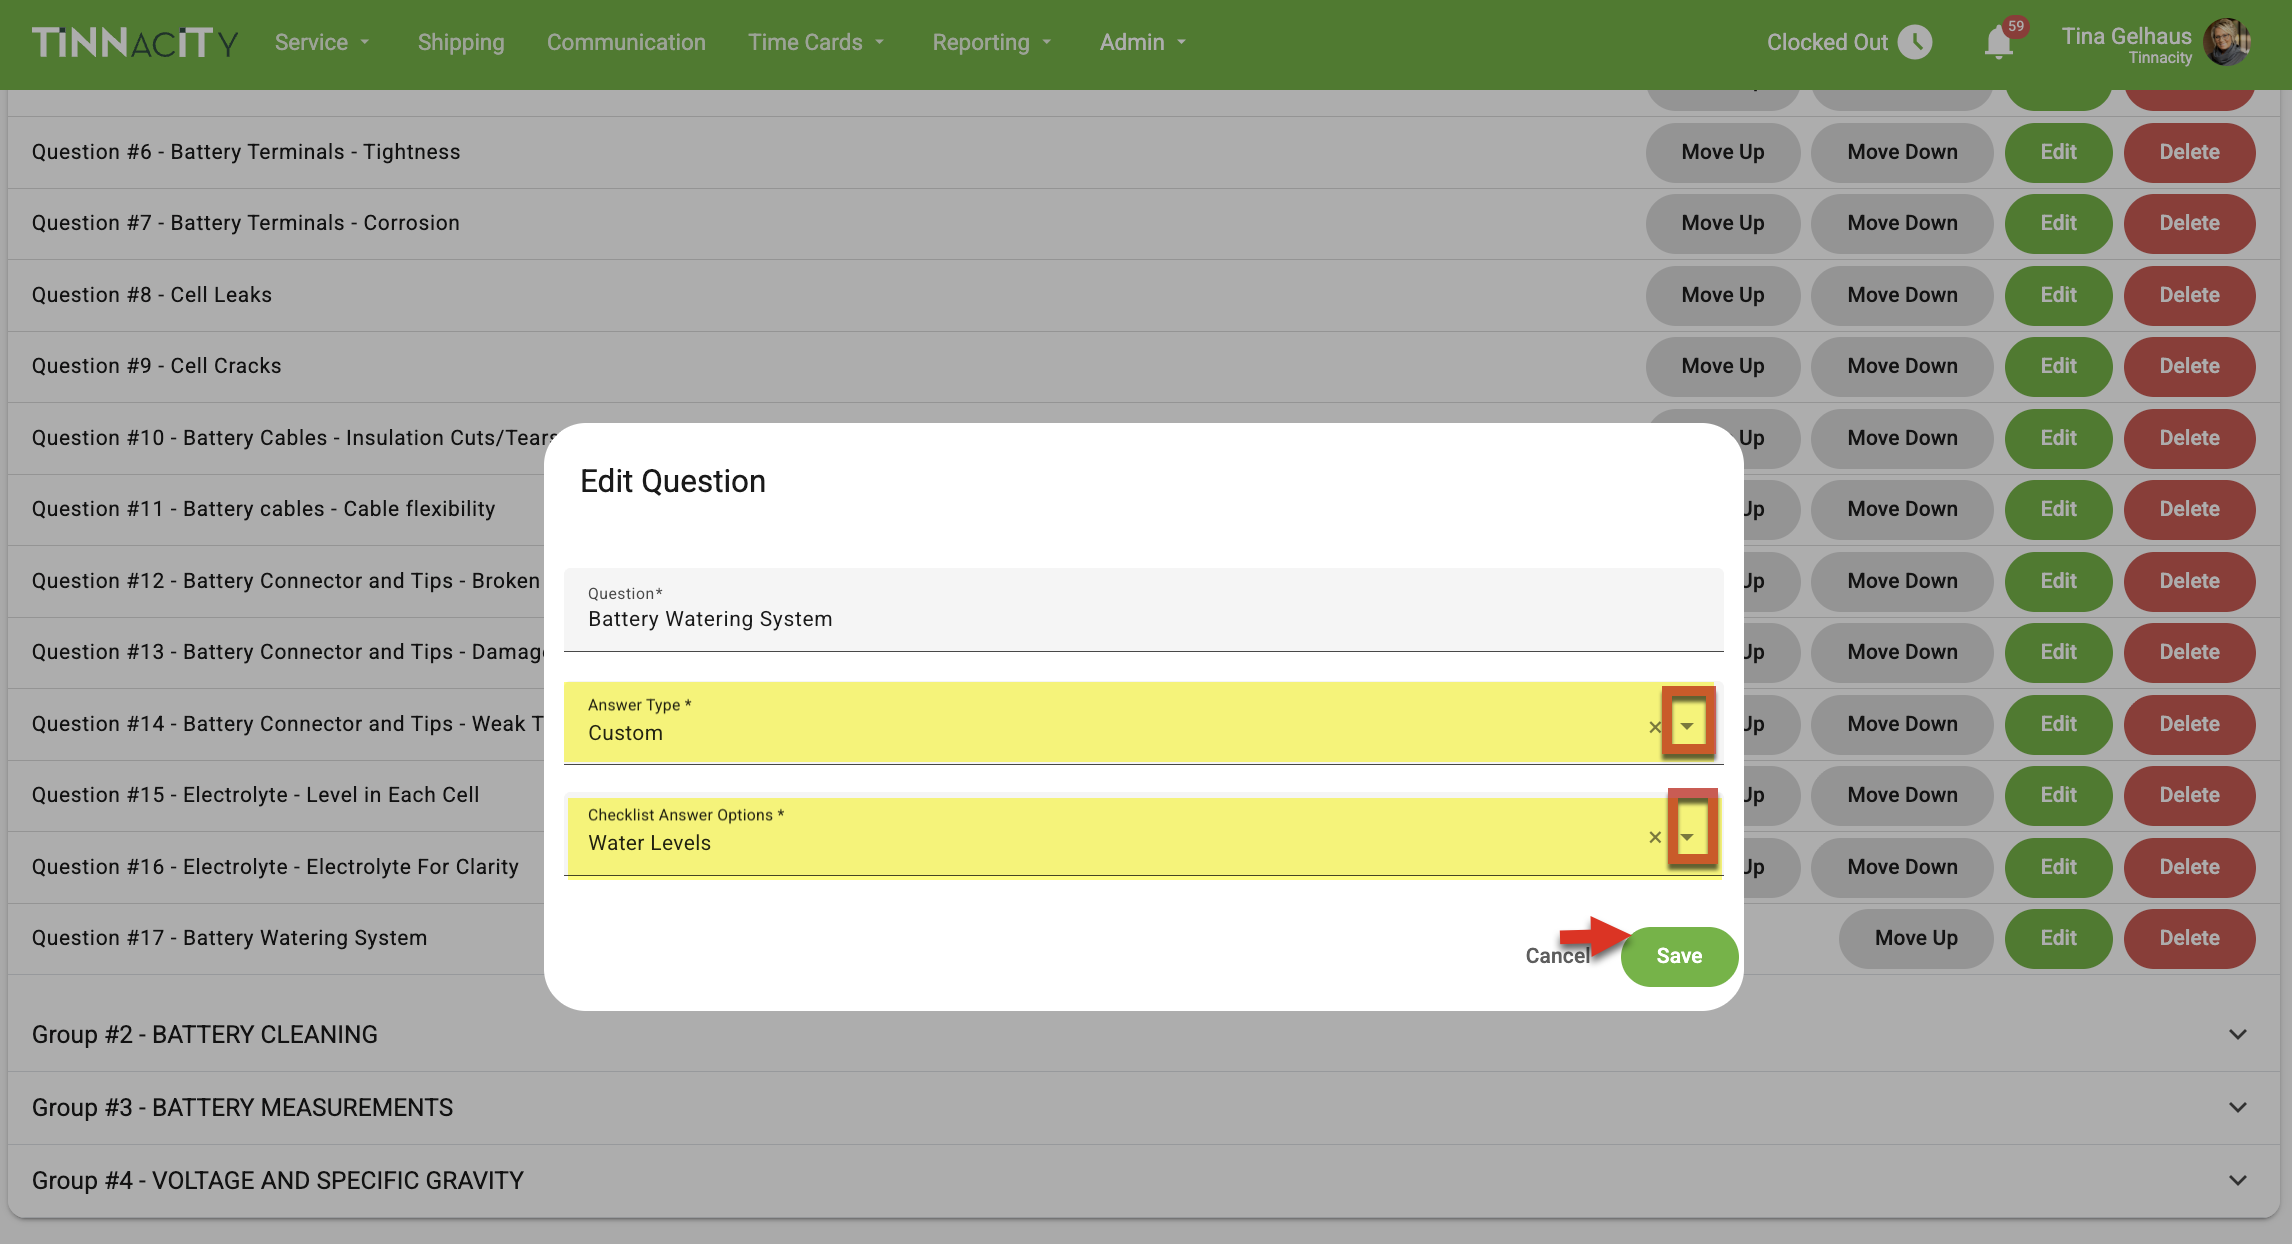The image size is (2292, 1244).
Task: Move Question #6 Battery Terminals down
Action: coord(1901,152)
